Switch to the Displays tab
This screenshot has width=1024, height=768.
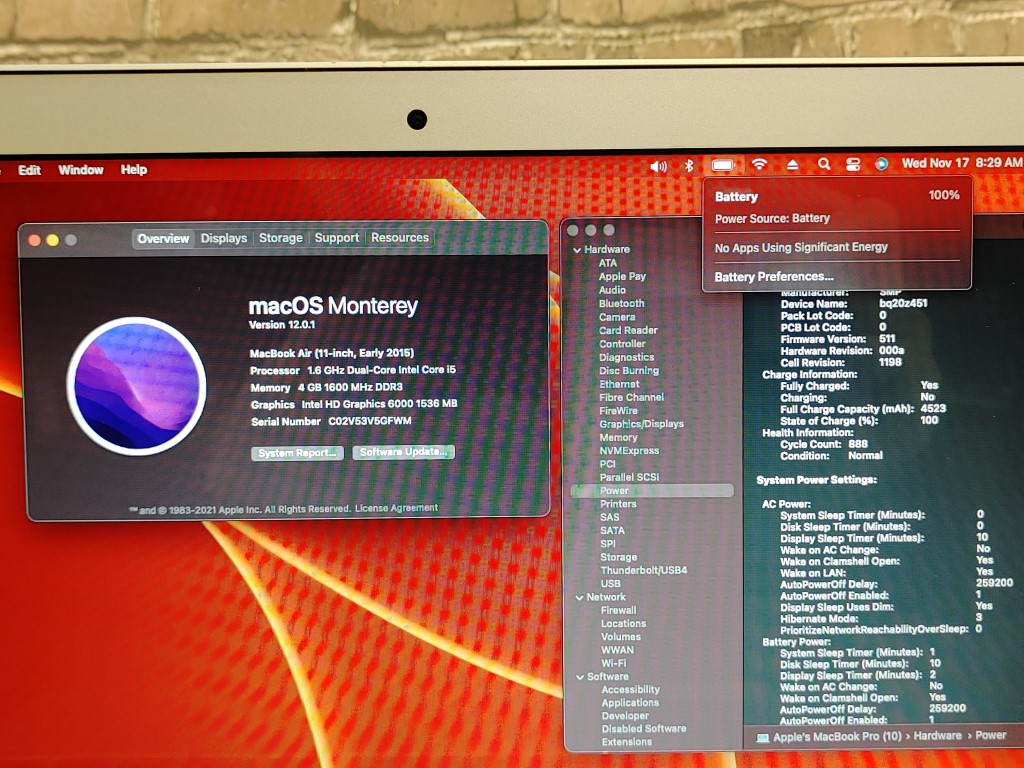(224, 238)
